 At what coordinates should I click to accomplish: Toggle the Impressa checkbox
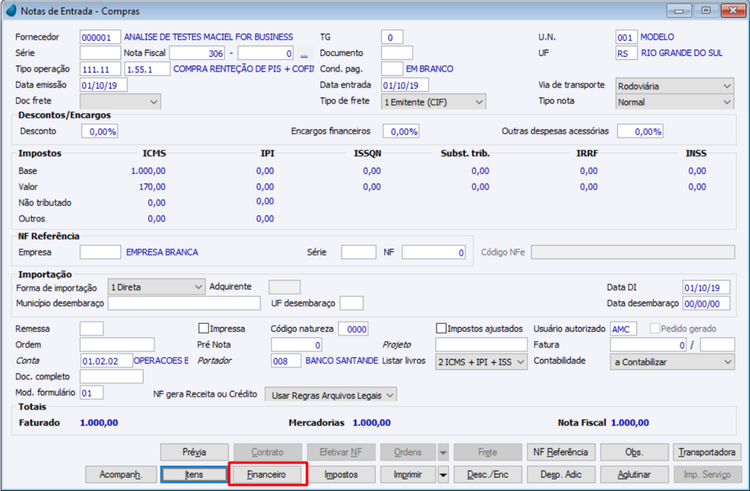(x=203, y=328)
